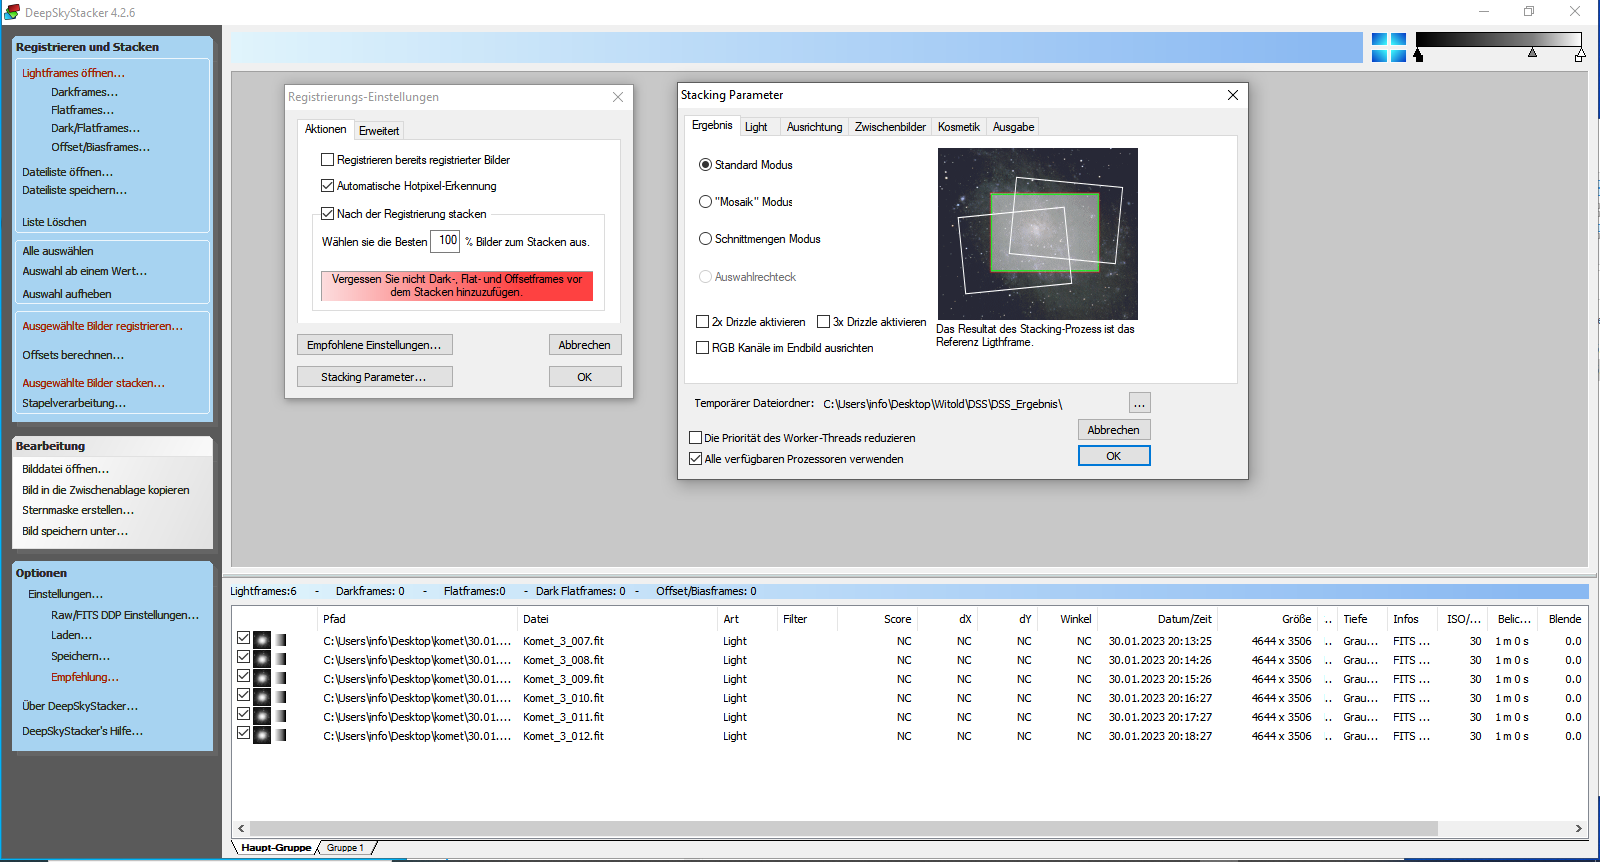Screen dimensions: 1600x862
Task: Close the Stacking Parameter dialog
Action: tap(1233, 95)
